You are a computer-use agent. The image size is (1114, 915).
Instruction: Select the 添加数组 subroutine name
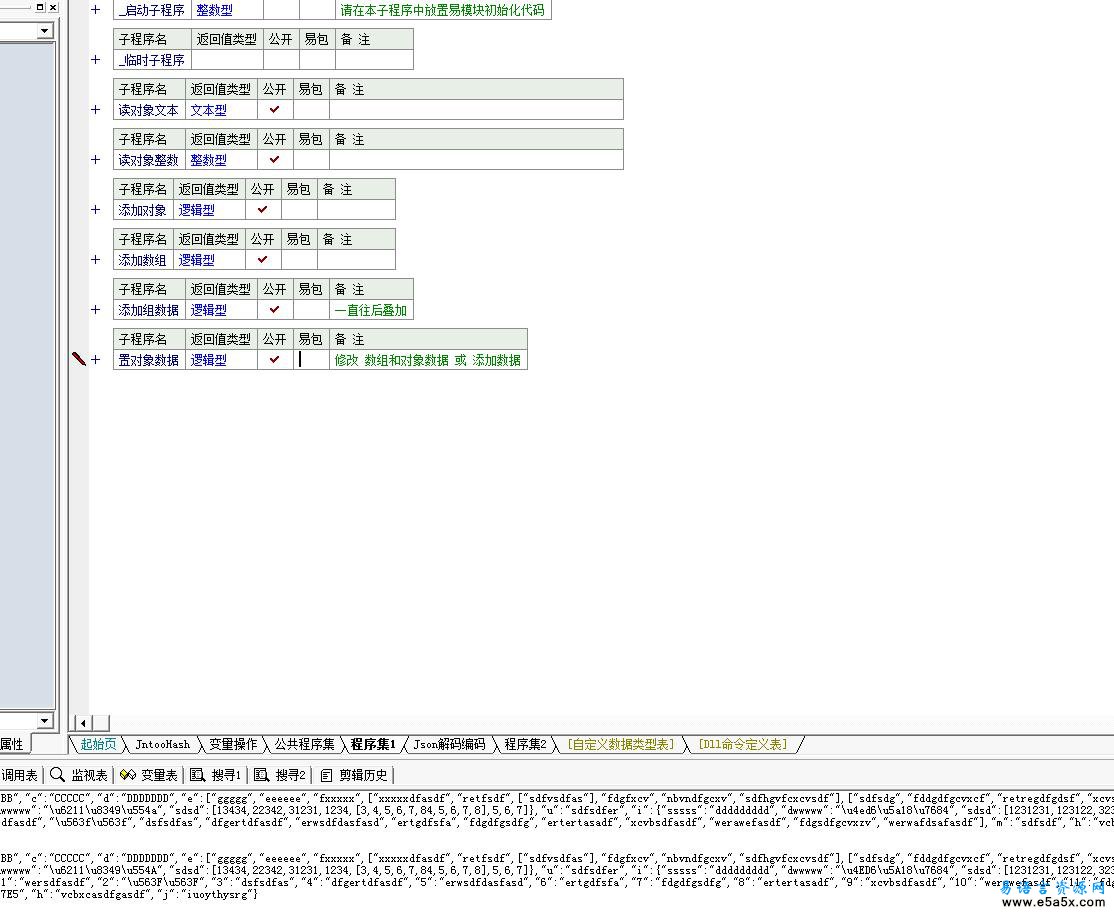[x=143, y=260]
